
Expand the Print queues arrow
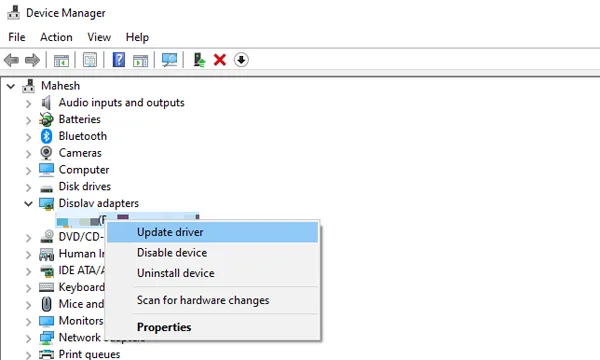click(28, 355)
